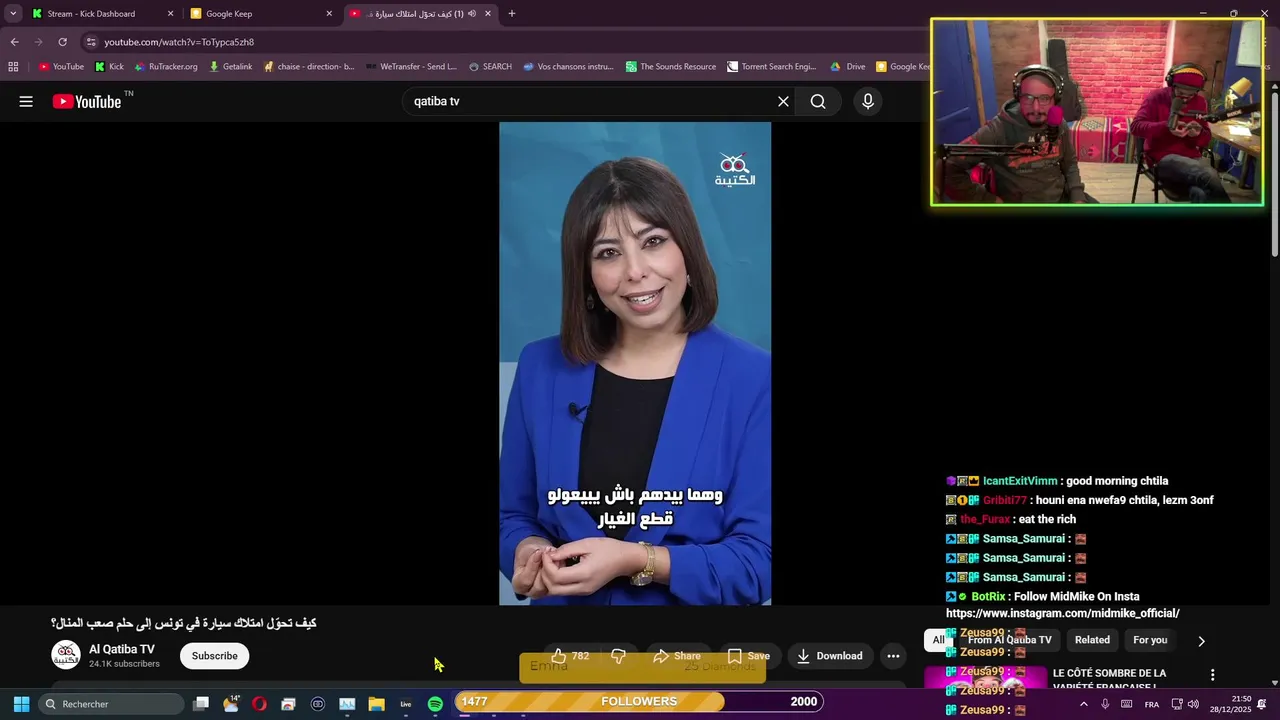Select the Related filter chip
1280x720 pixels.
[x=1092, y=640]
